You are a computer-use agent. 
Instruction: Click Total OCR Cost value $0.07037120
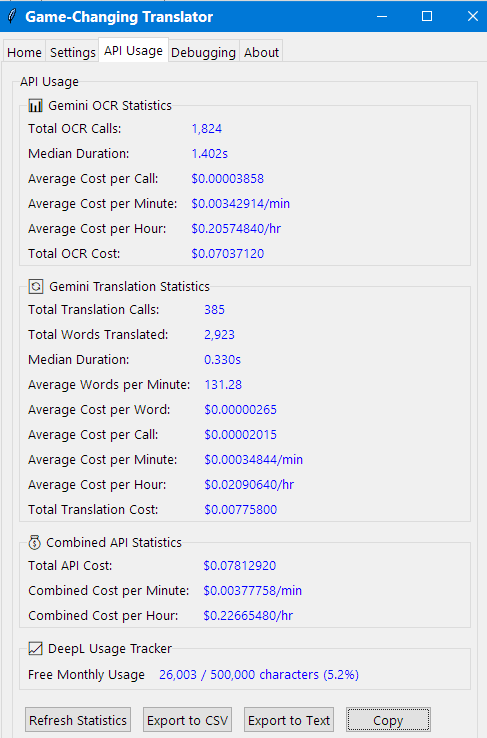click(227, 253)
